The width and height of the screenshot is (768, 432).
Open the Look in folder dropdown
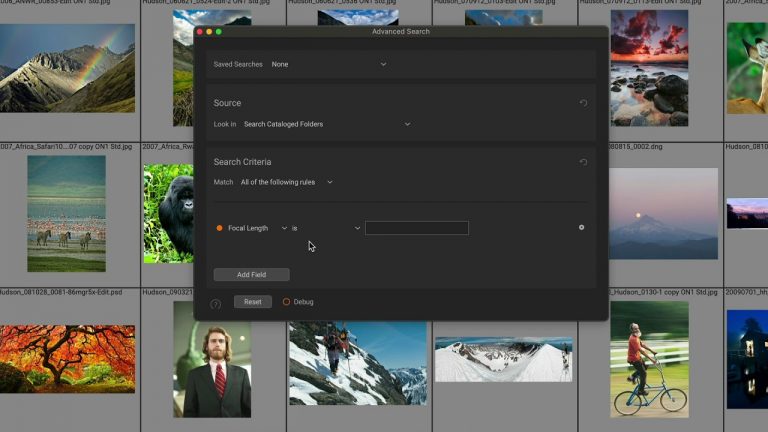tap(327, 124)
